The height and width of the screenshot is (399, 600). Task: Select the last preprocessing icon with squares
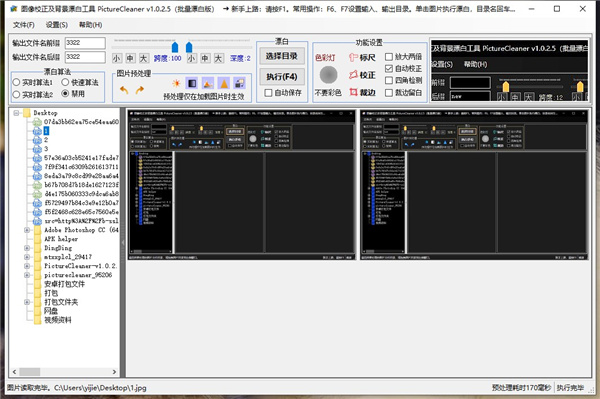(x=240, y=83)
